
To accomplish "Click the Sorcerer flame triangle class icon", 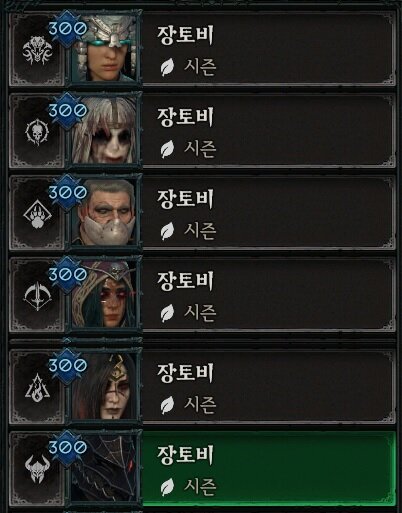I will tap(37, 387).
